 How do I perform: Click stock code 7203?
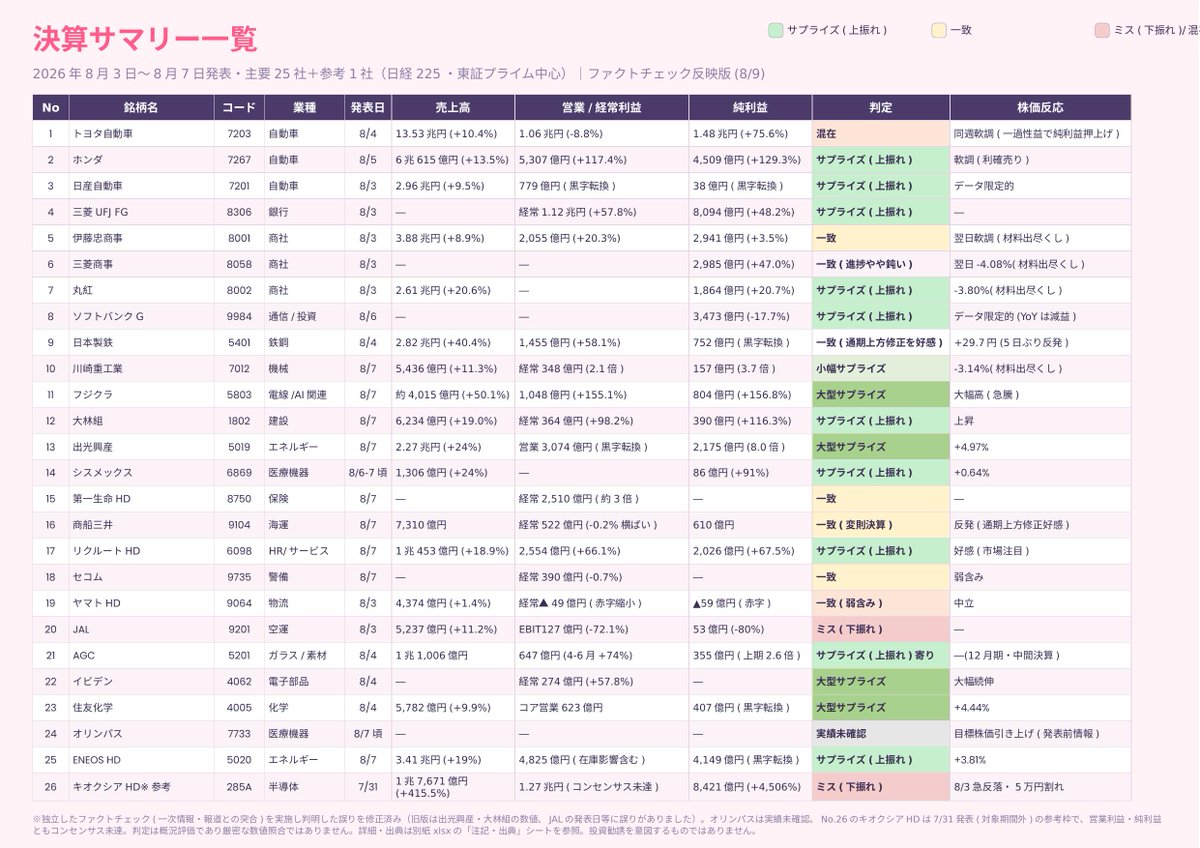[238, 133]
